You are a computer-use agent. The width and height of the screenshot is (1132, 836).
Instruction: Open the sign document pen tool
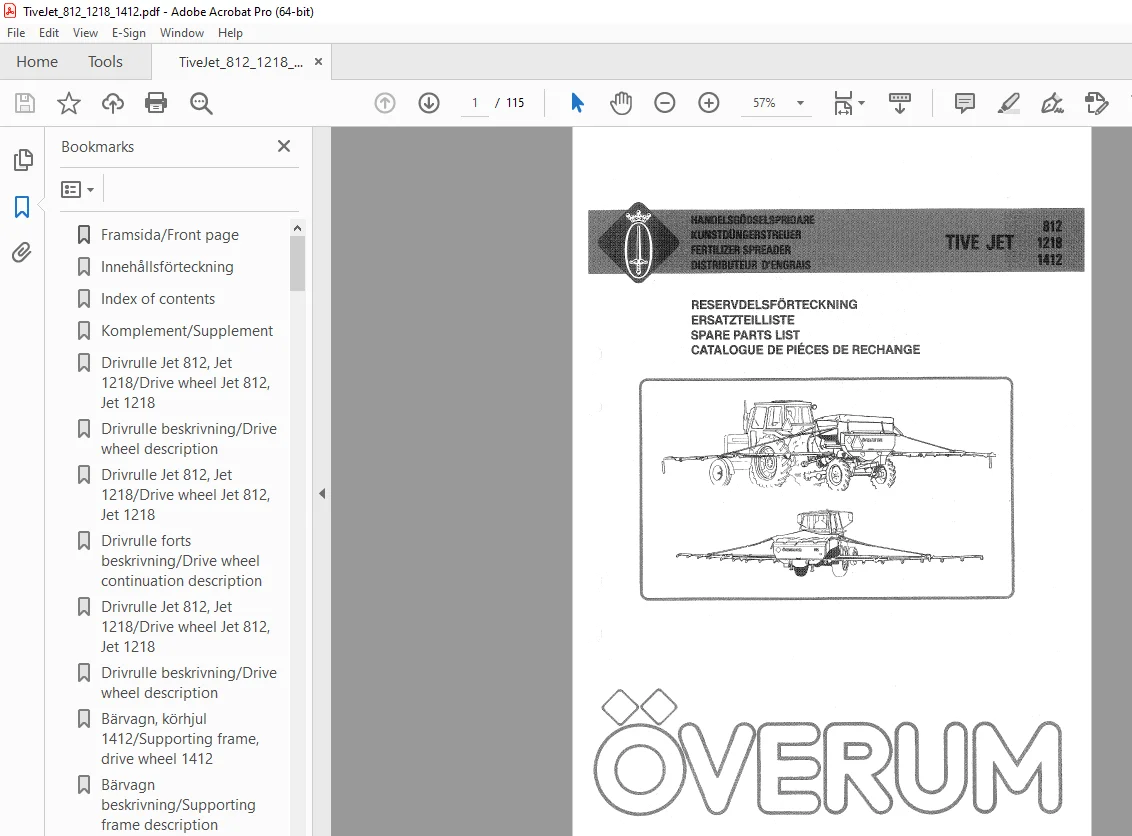[1052, 103]
